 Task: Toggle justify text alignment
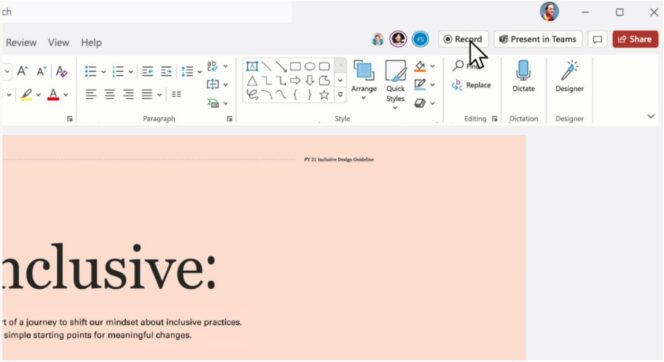pos(147,94)
